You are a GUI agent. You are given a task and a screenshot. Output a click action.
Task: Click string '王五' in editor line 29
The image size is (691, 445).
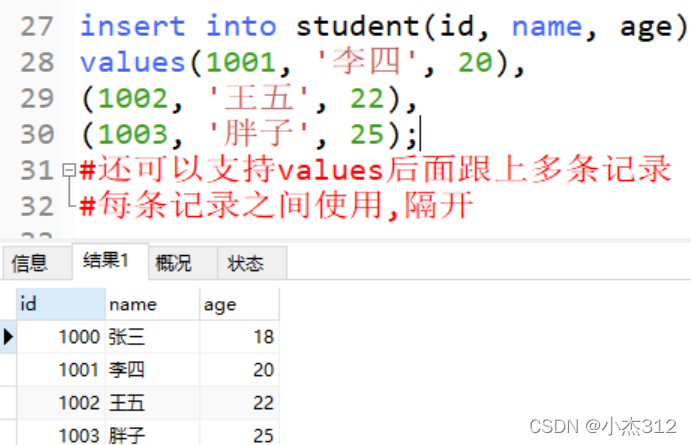259,97
